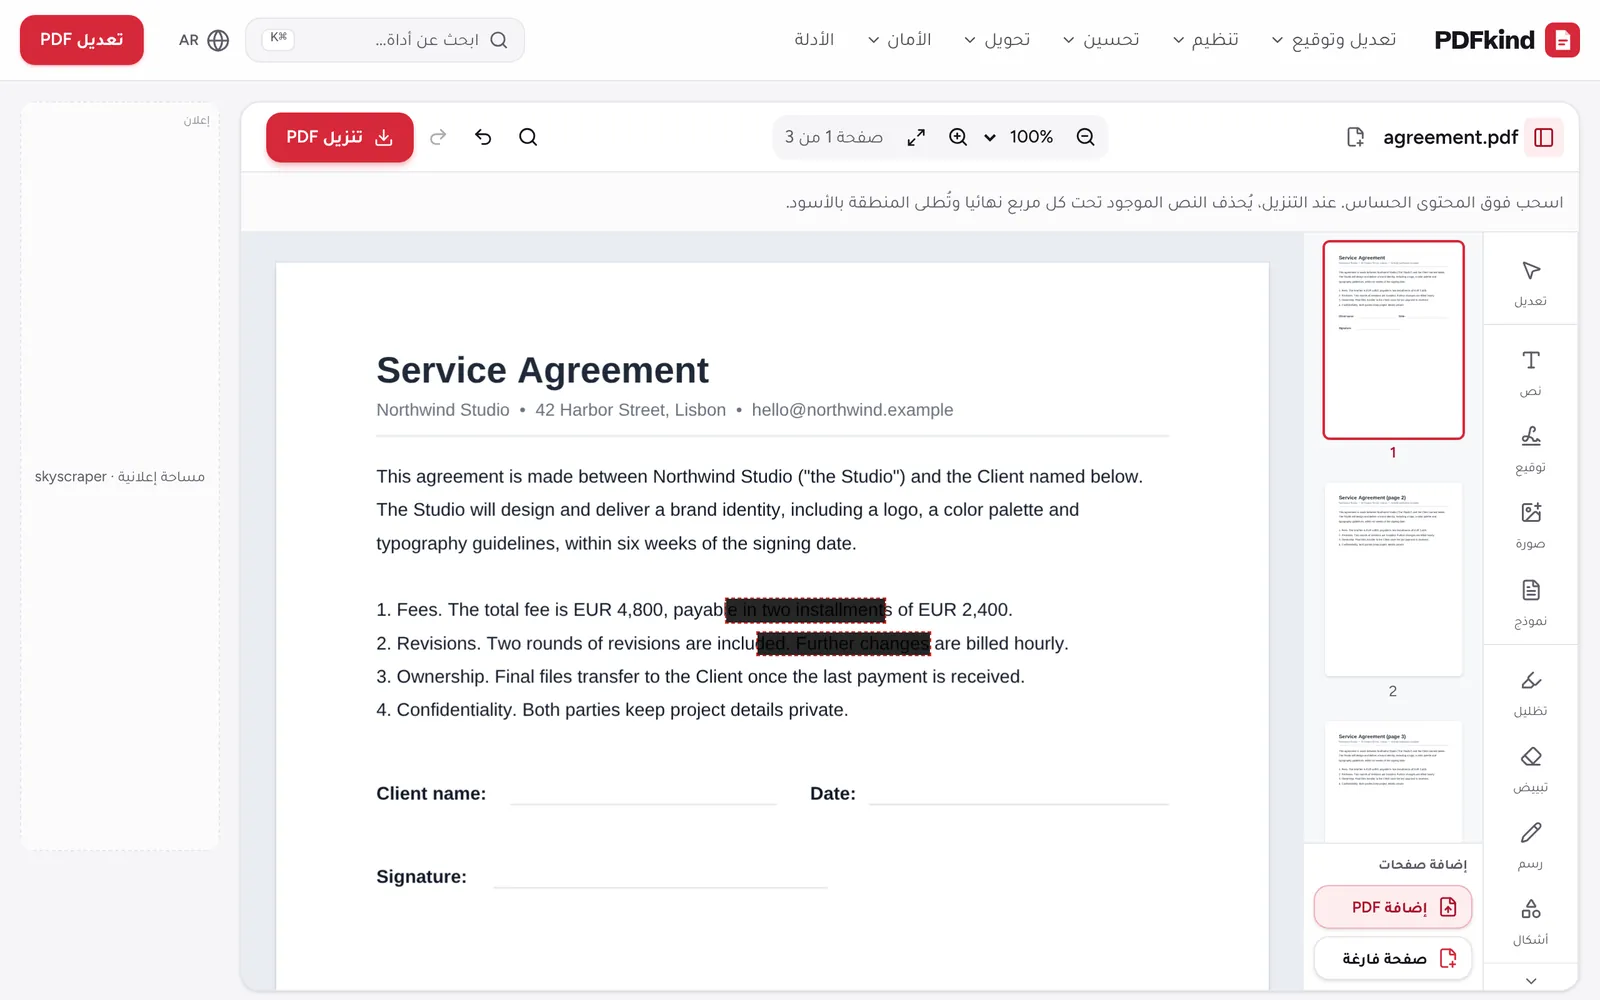Select the page 2 thumbnail
1600x1000 pixels.
pyautogui.click(x=1393, y=579)
